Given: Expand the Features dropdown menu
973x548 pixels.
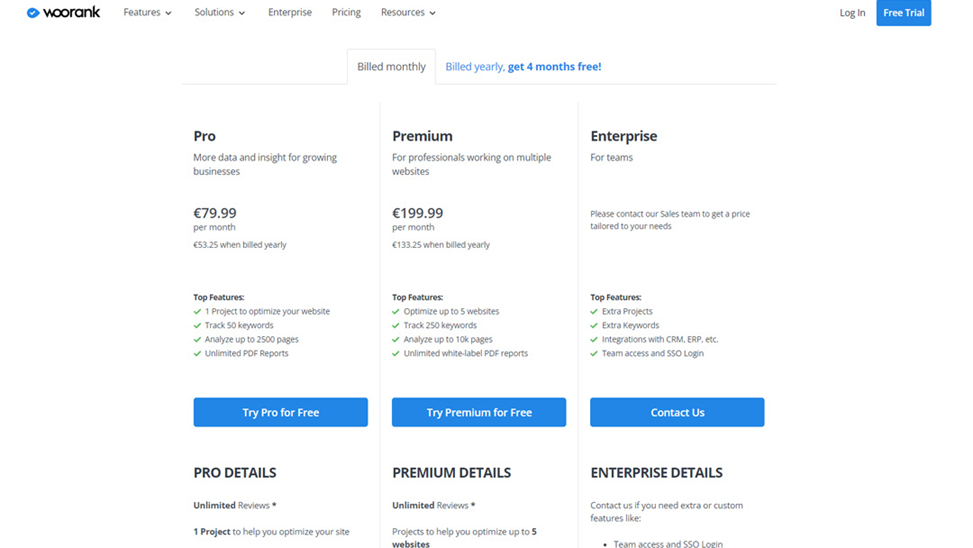Looking at the screenshot, I should 147,12.
